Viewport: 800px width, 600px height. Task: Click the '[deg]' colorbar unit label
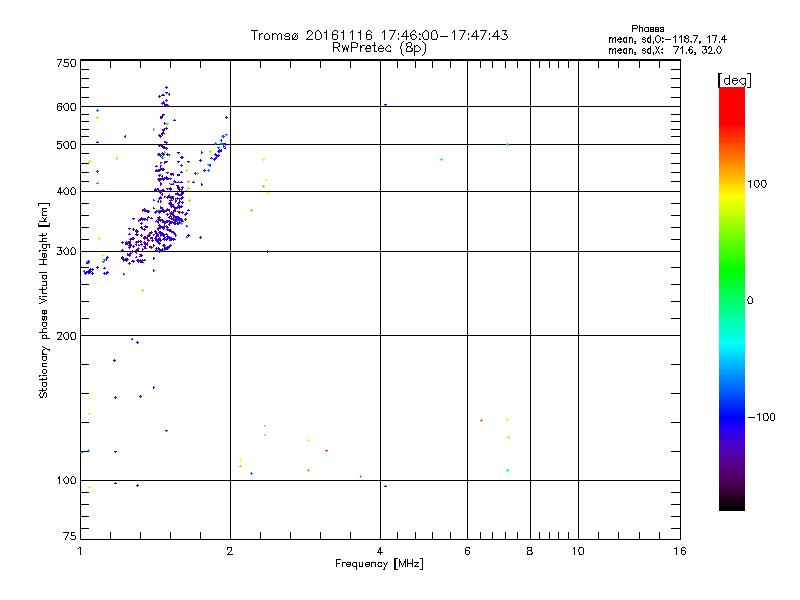734,80
